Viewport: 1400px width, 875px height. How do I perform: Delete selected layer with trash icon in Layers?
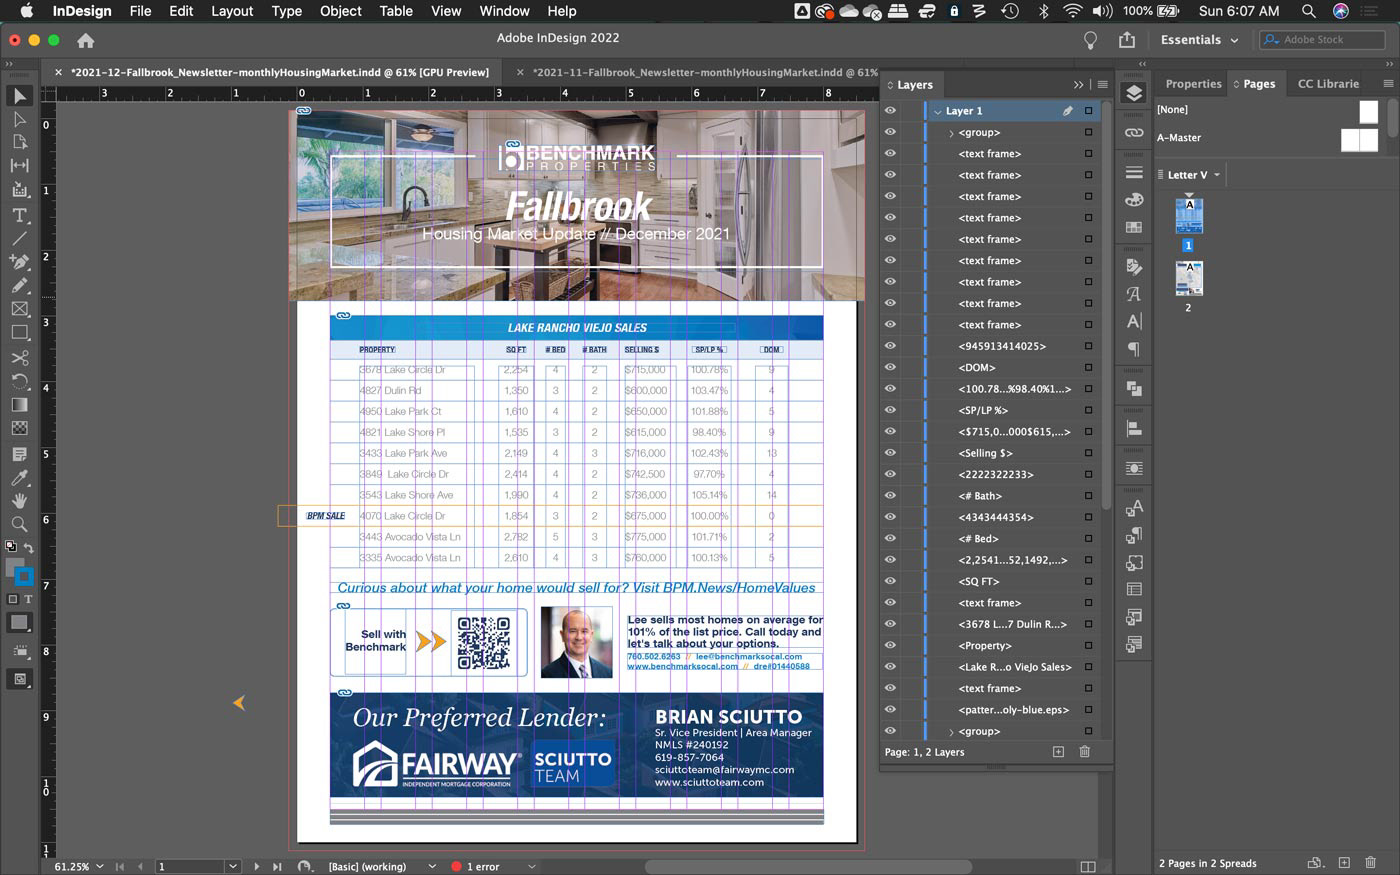click(1084, 751)
